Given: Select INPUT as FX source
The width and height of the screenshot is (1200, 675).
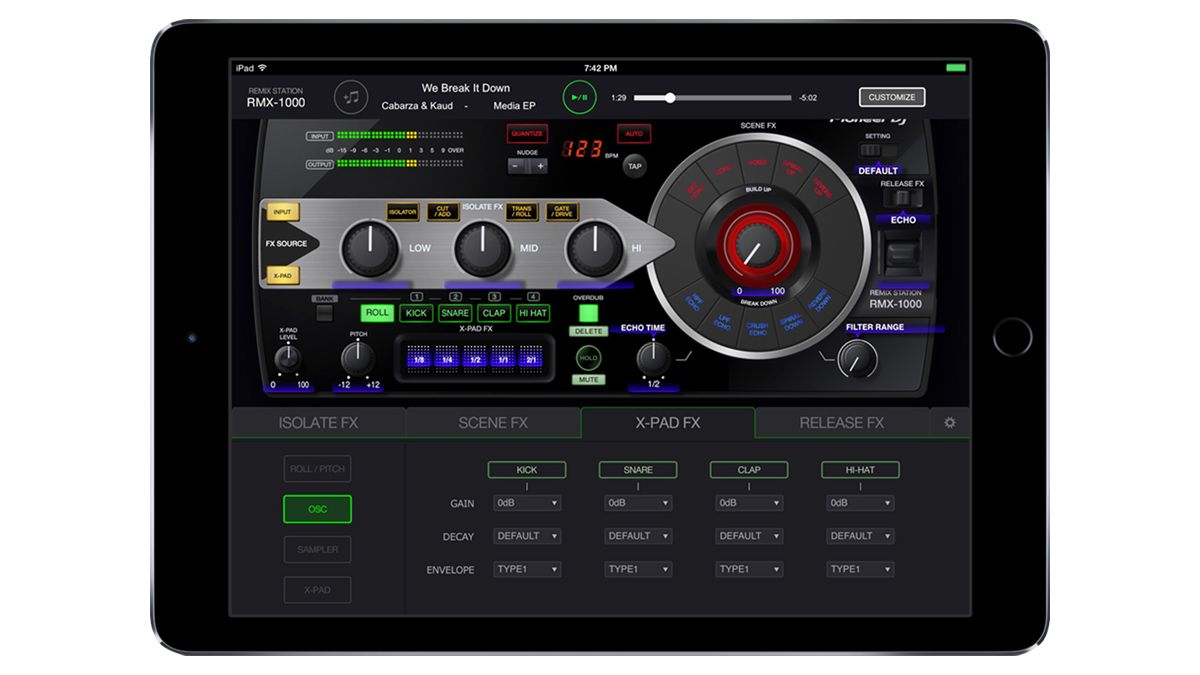Looking at the screenshot, I should point(282,212).
